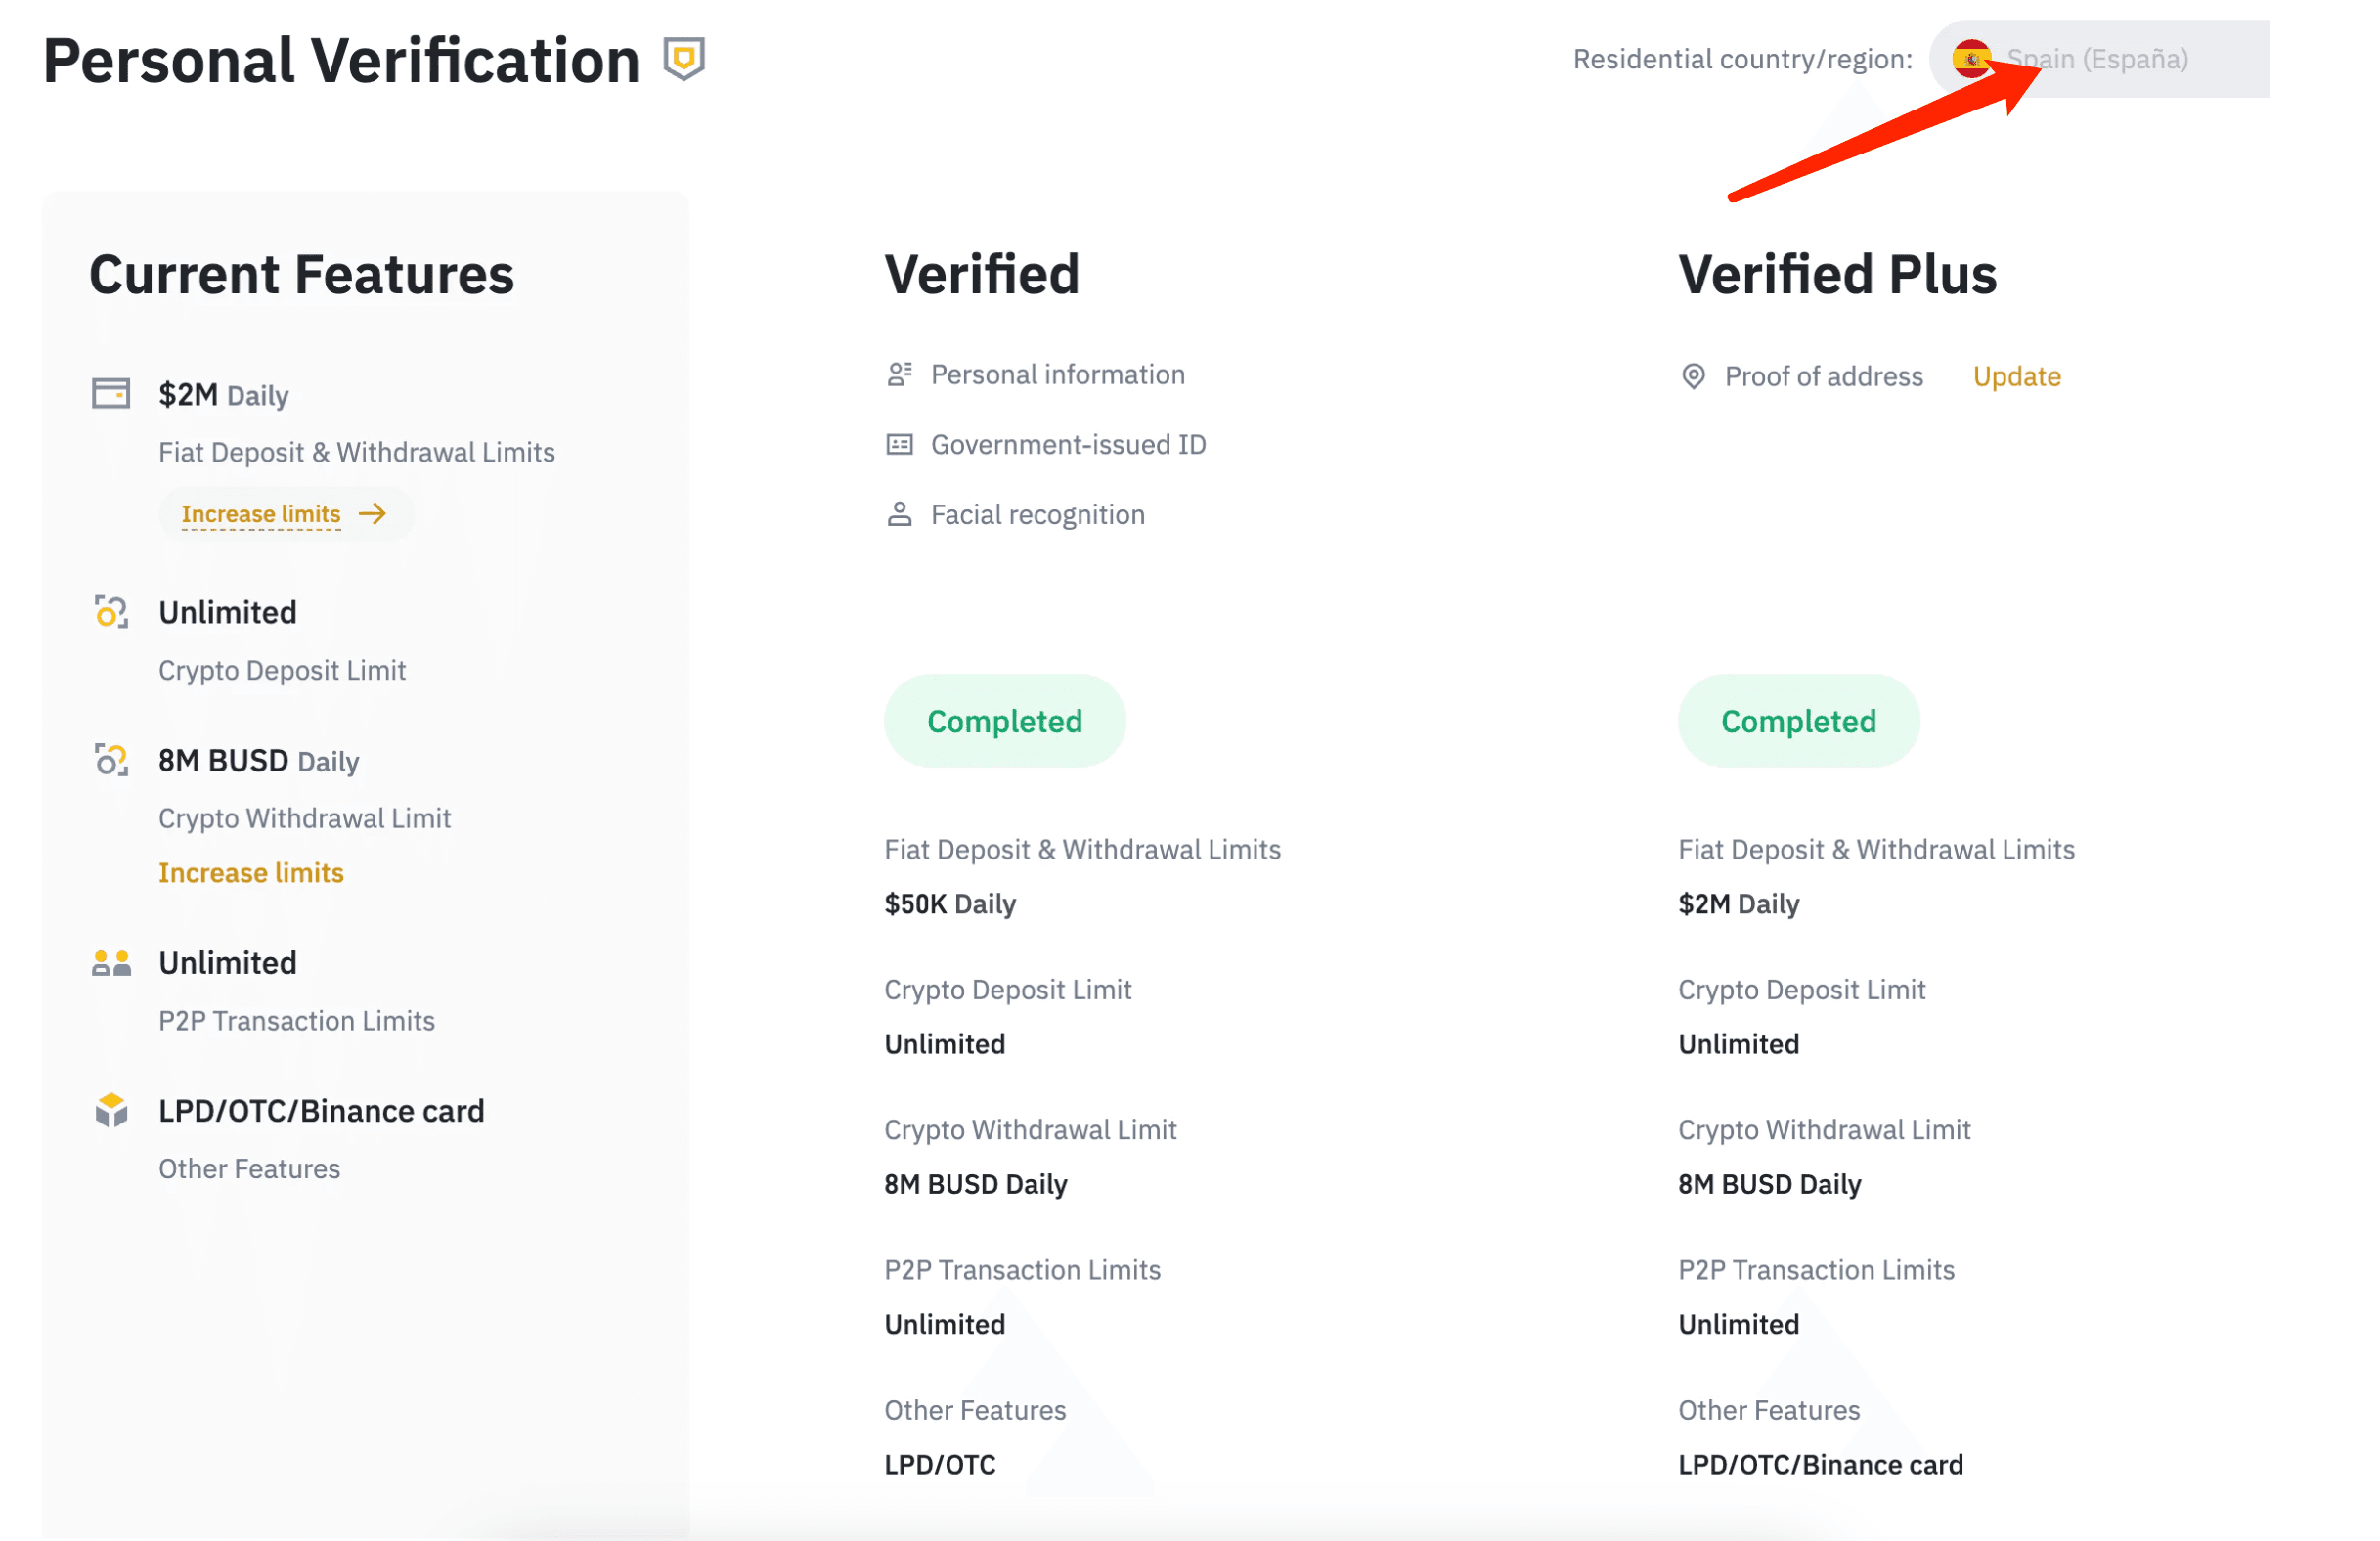2380x1541 pixels.
Task: Click the Government-issued ID card icon
Action: pos(899,444)
